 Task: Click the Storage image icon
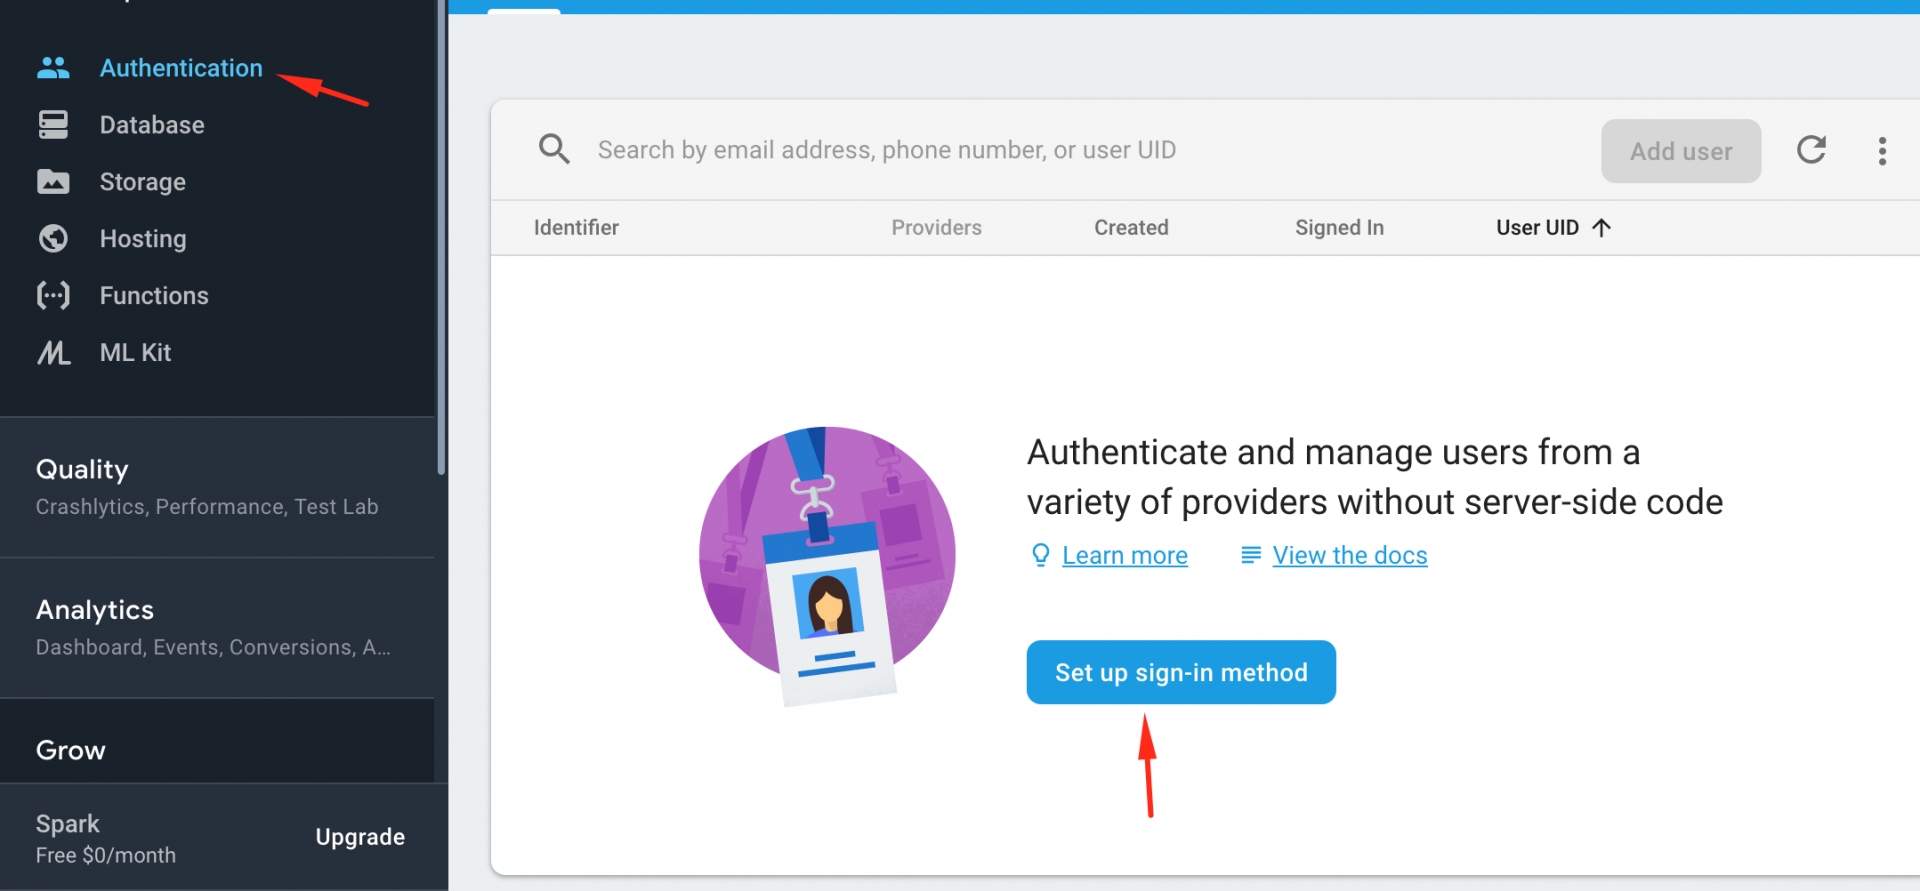pyautogui.click(x=53, y=182)
